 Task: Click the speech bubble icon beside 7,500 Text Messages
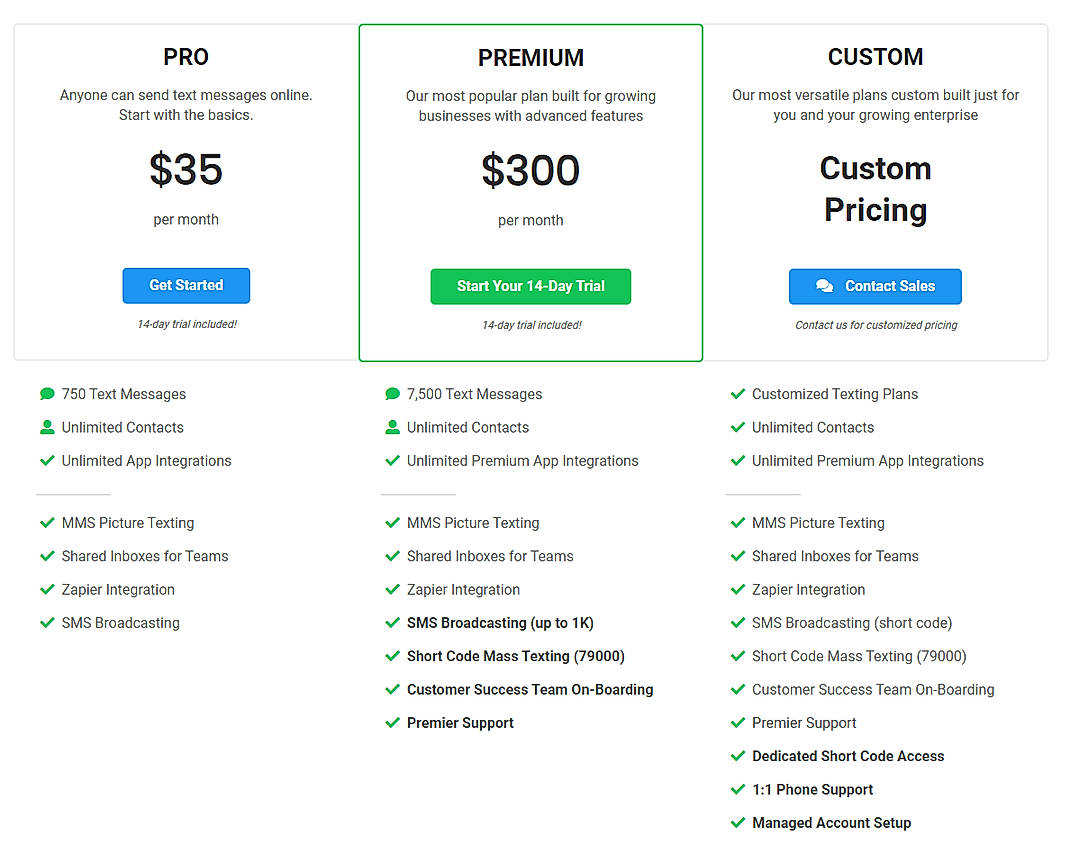(392, 394)
